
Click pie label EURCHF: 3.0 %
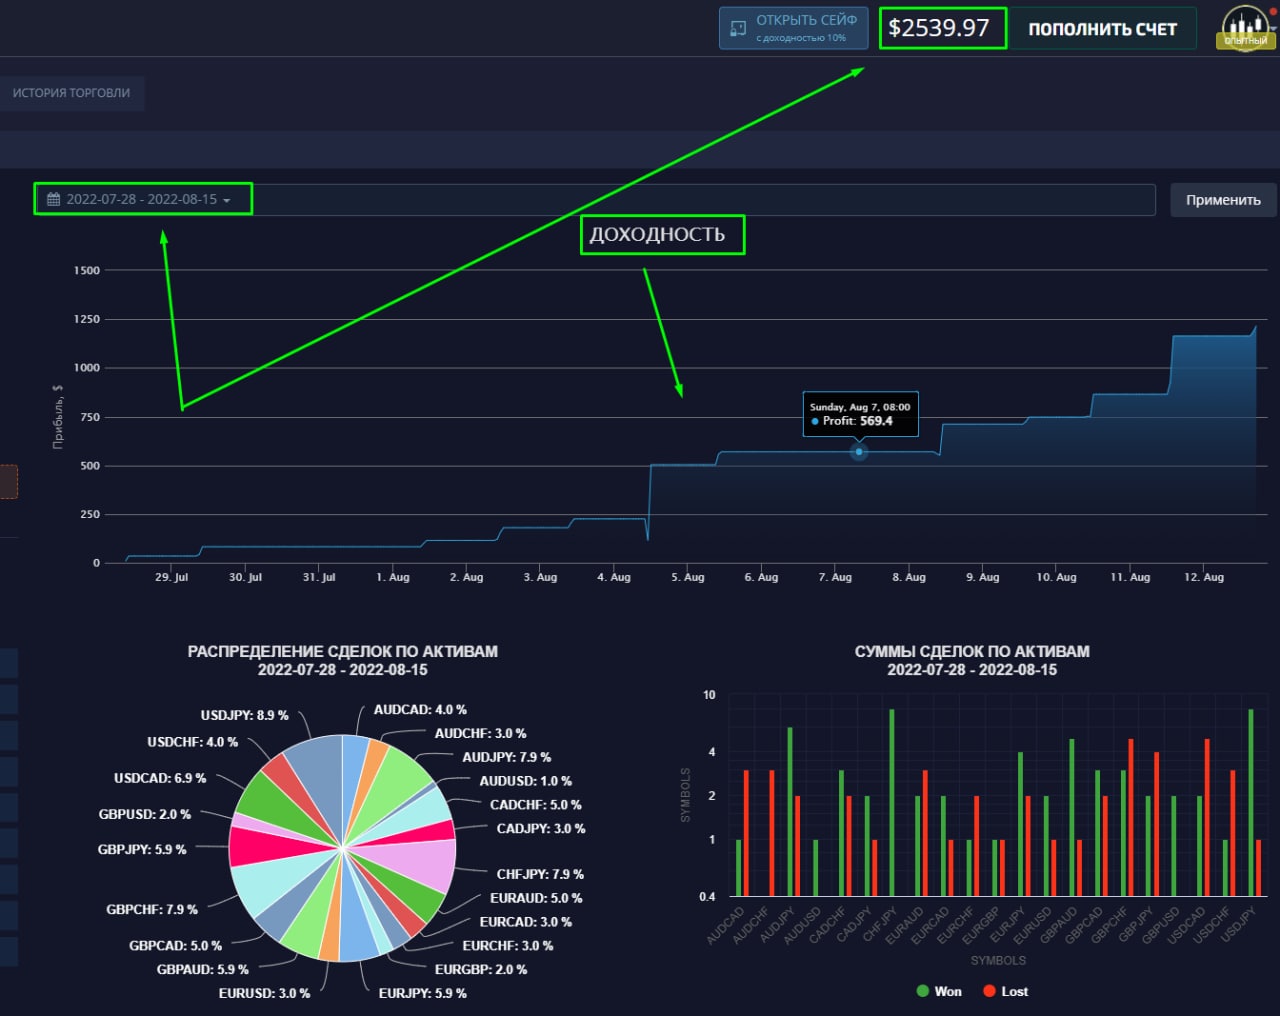tap(508, 945)
